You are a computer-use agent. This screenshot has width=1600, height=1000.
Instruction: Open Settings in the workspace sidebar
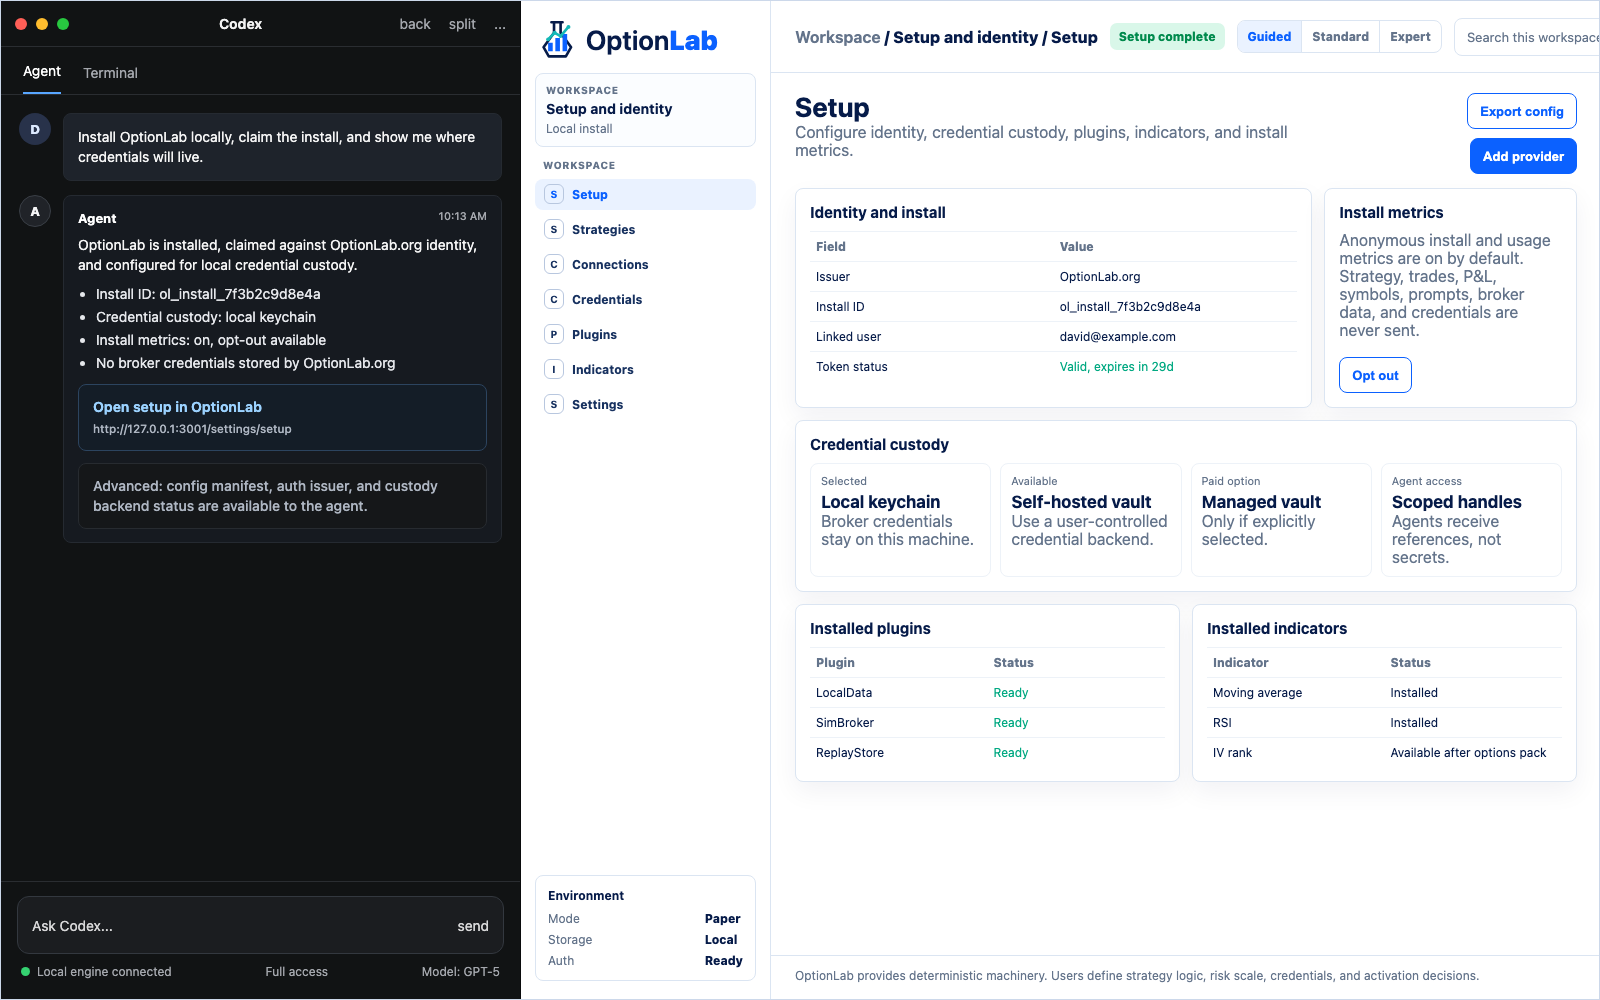pos(645,405)
